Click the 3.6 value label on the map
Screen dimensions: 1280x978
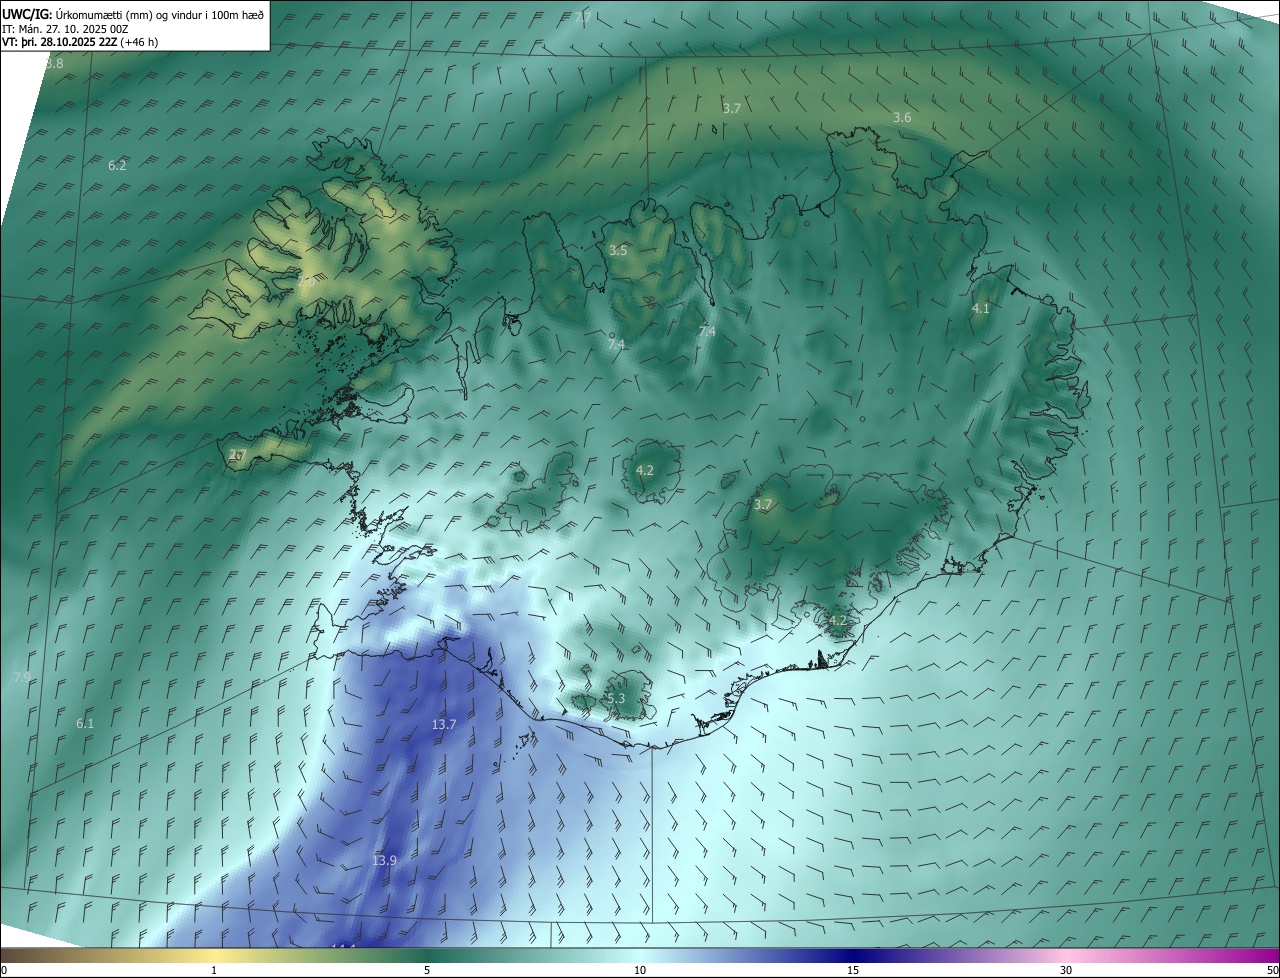pyautogui.click(x=902, y=117)
